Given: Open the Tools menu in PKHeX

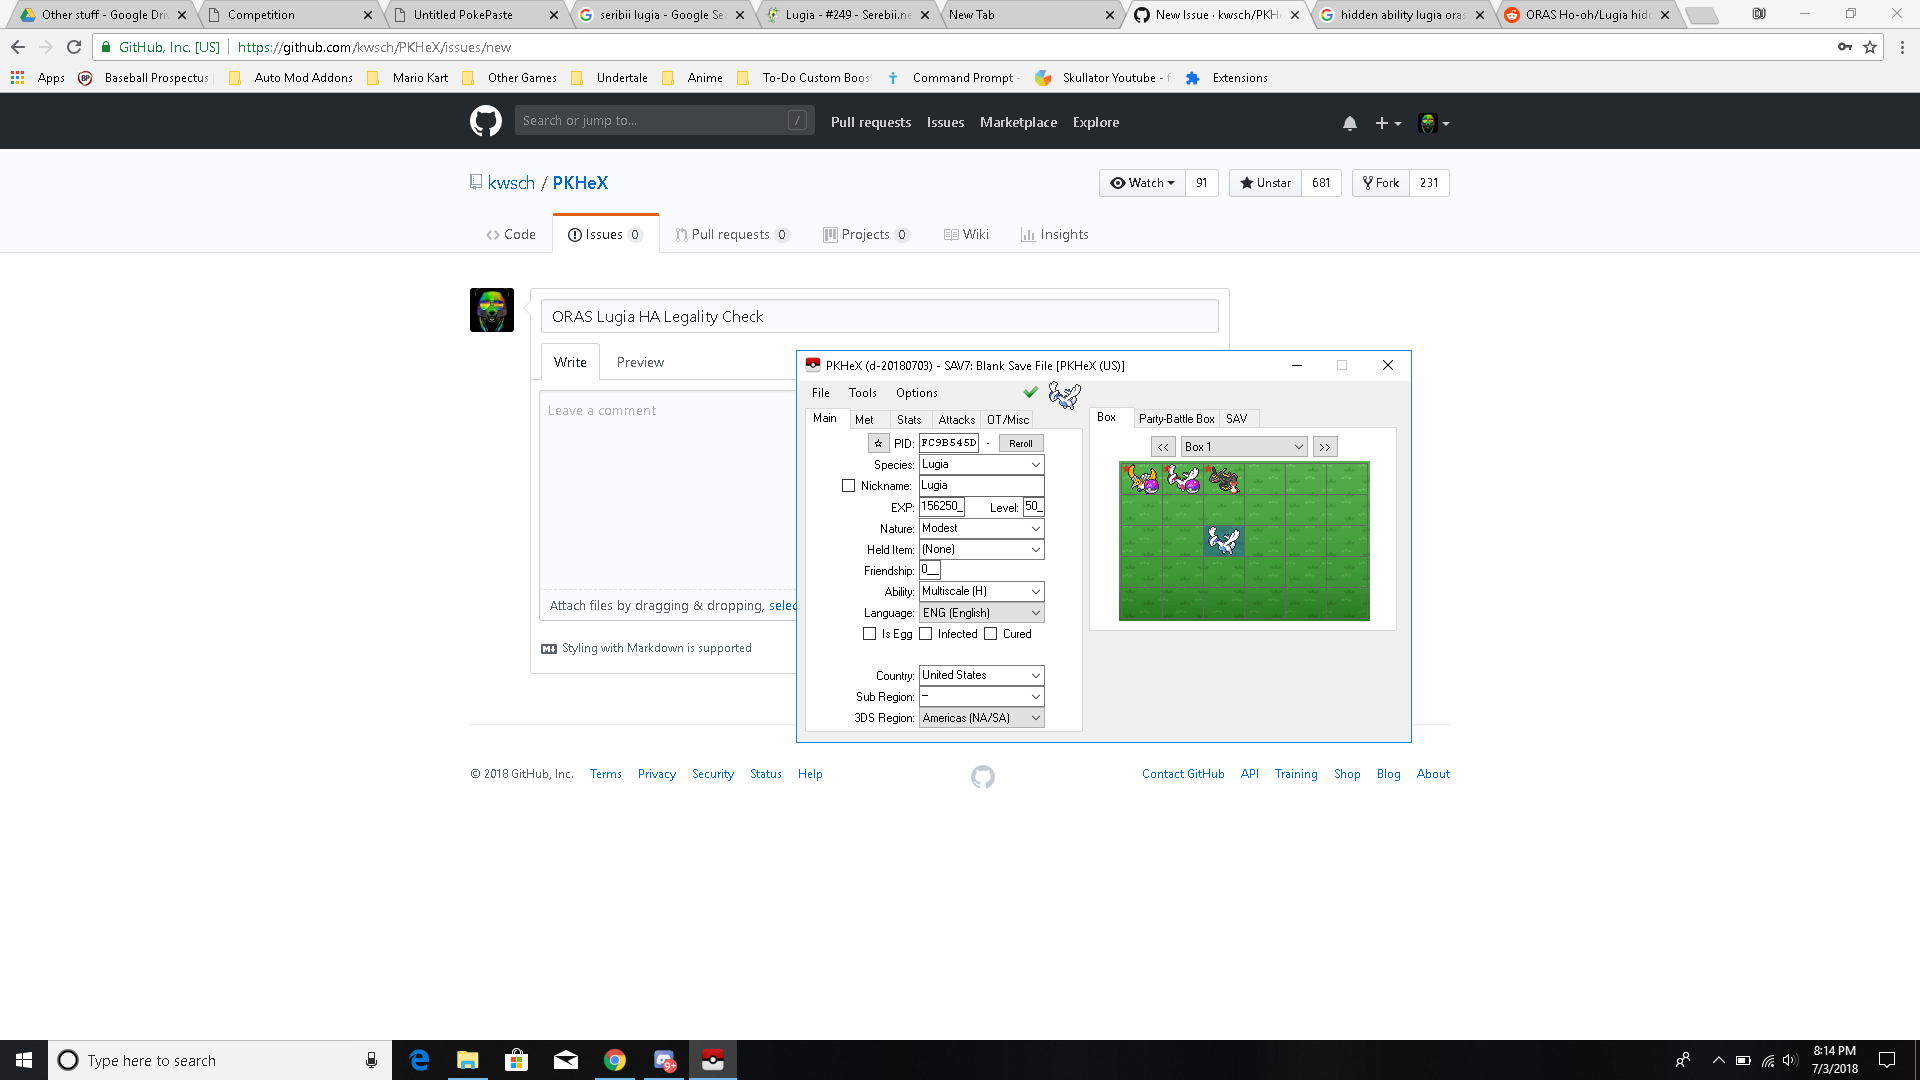Looking at the screenshot, I should tap(862, 393).
